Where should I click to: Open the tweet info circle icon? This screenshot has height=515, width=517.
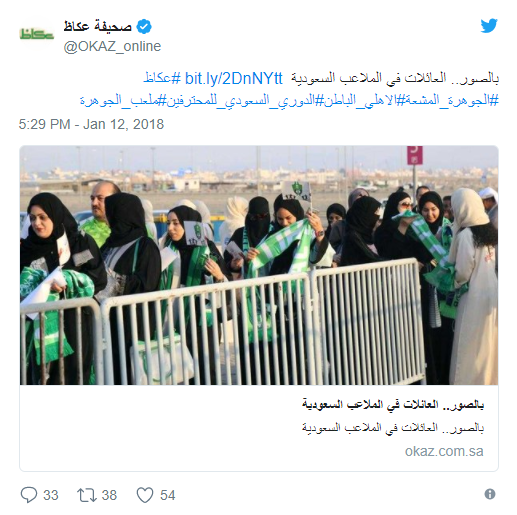tap(490, 494)
